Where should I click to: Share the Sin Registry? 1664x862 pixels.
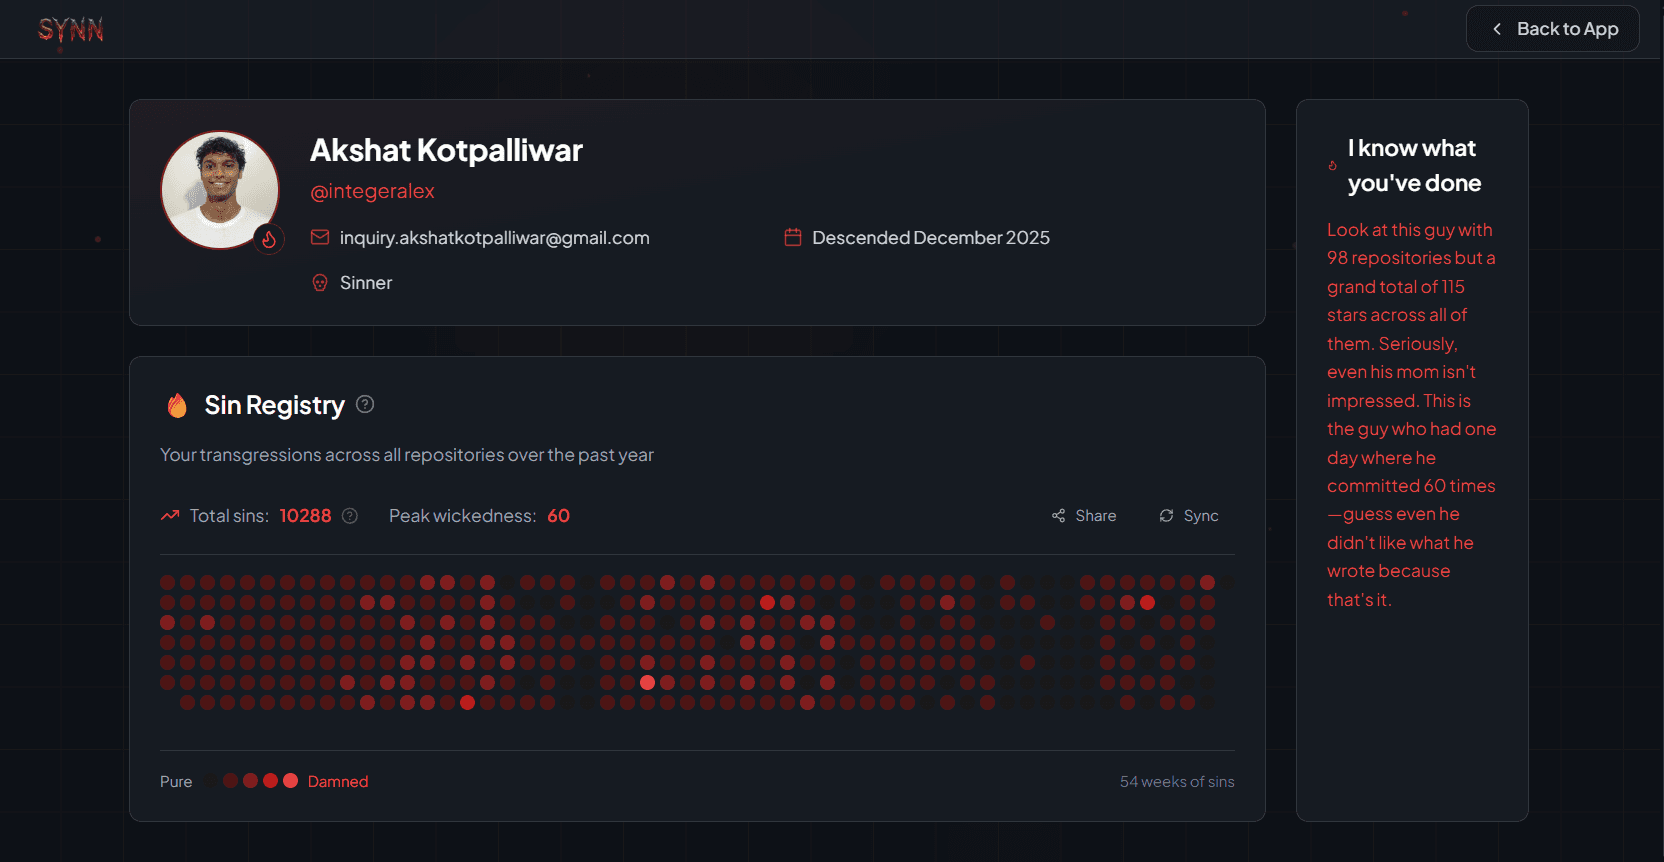pos(1084,516)
